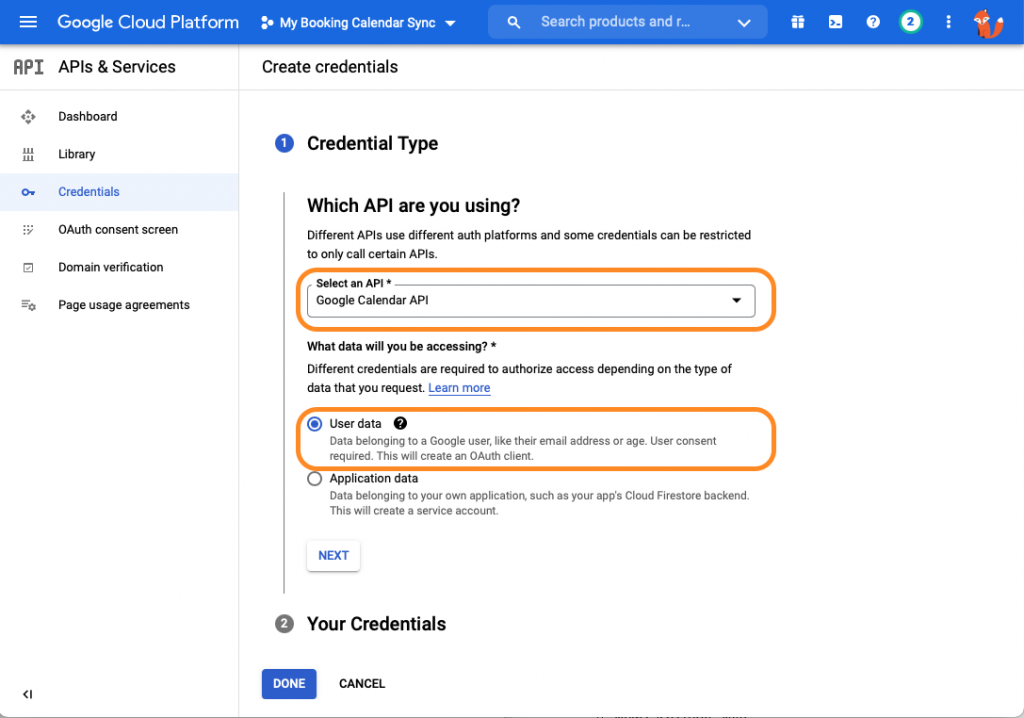This screenshot has width=1024, height=718.
Task: Click the Create credentials page title
Action: 330,67
